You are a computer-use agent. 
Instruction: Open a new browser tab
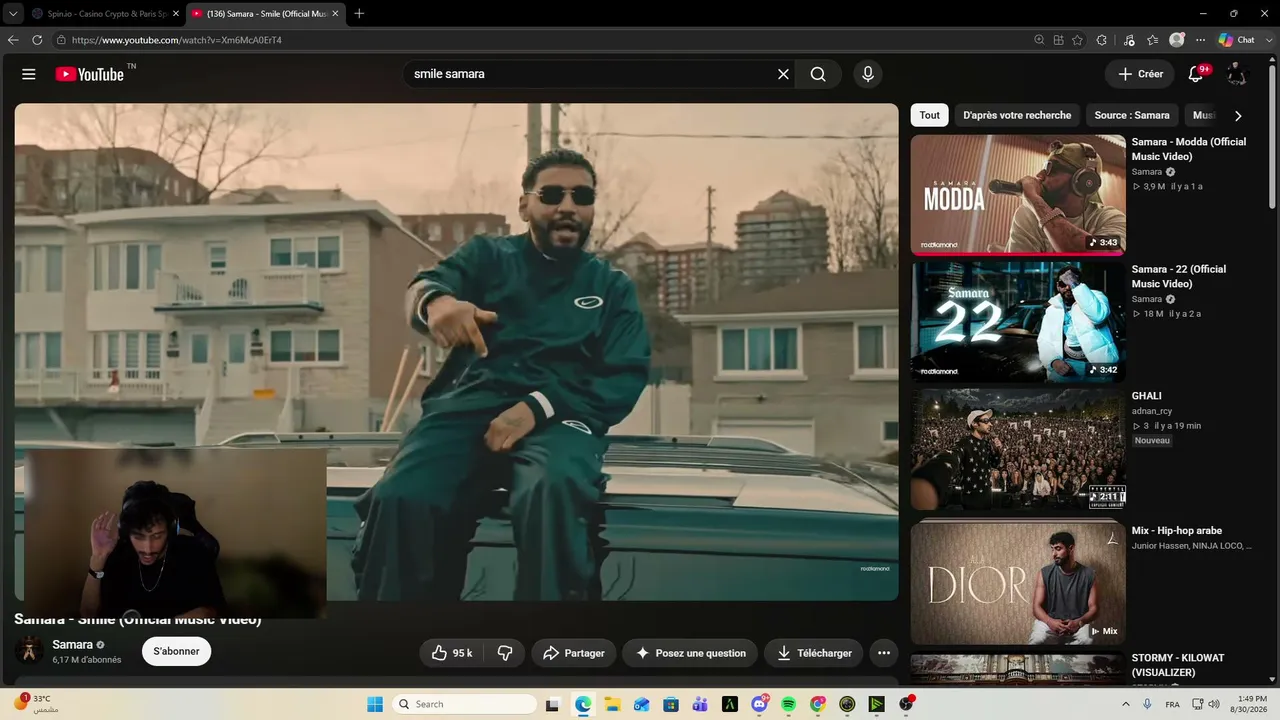(359, 13)
